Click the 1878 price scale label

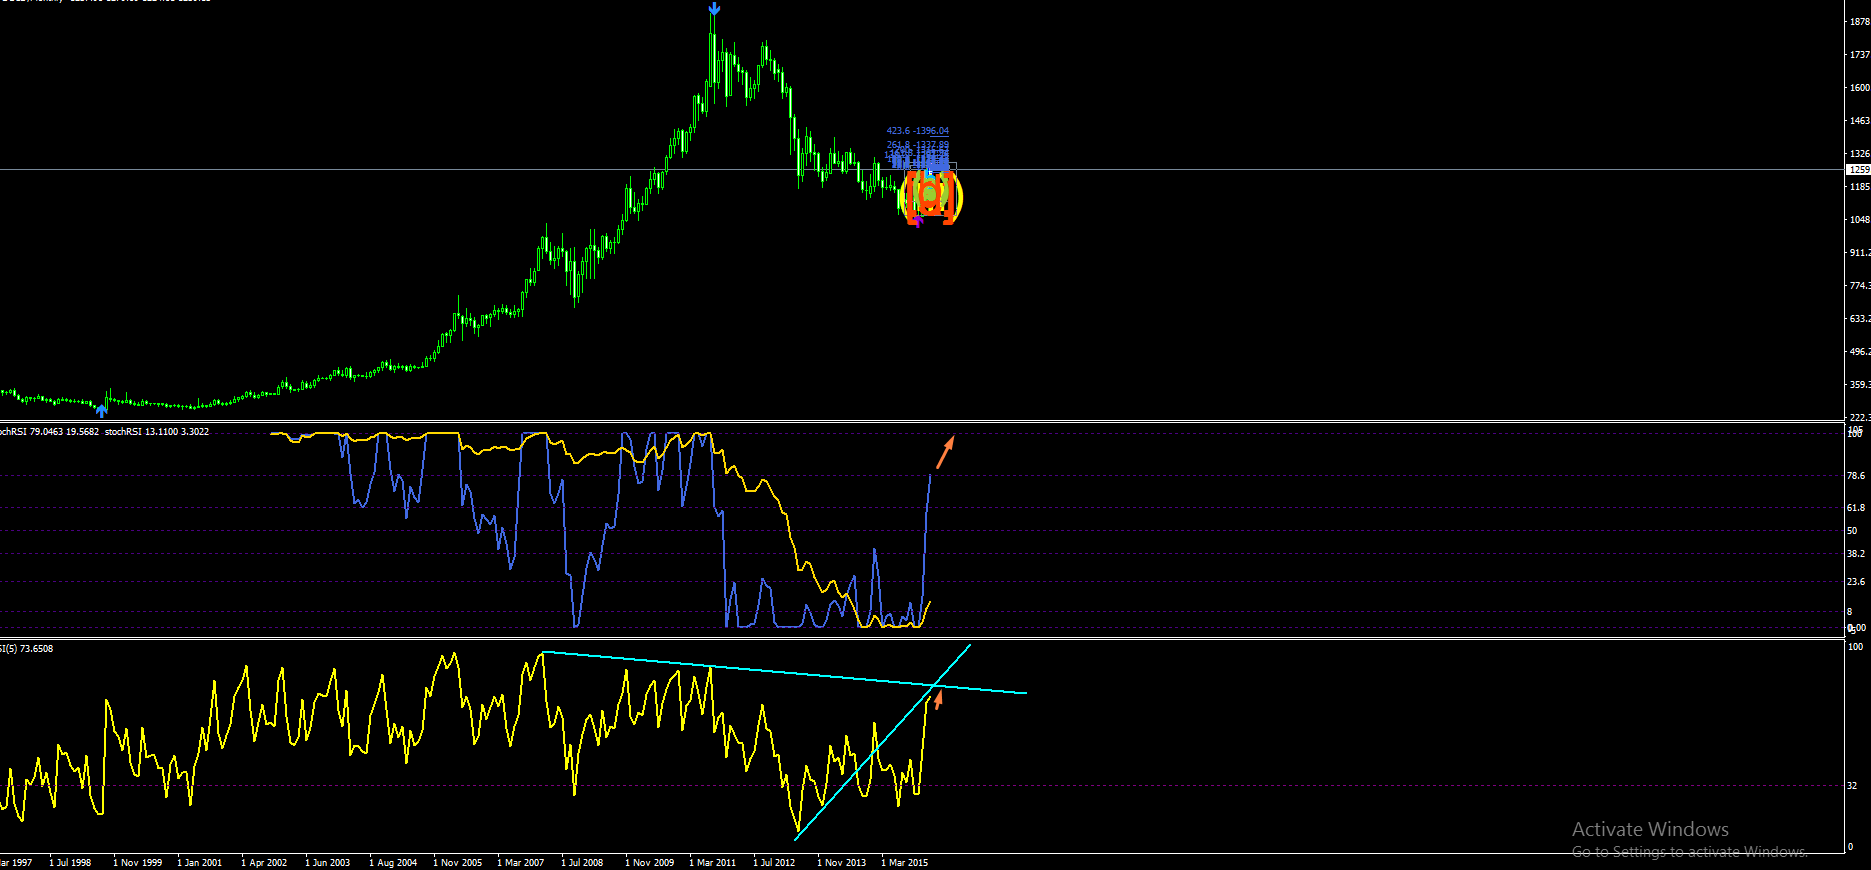pyautogui.click(x=1860, y=22)
